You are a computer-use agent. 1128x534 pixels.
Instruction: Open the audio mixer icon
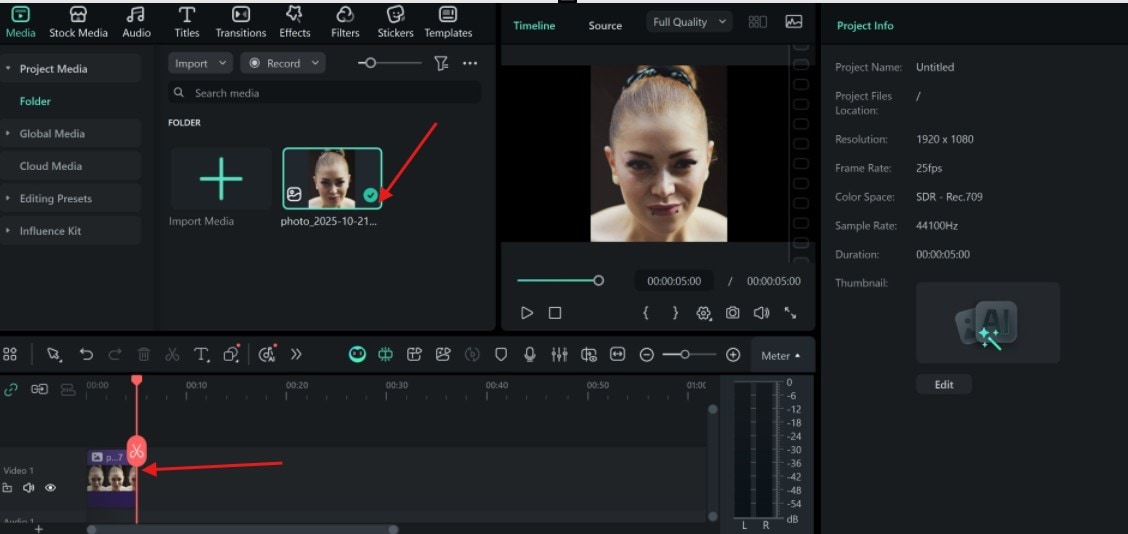tap(559, 354)
